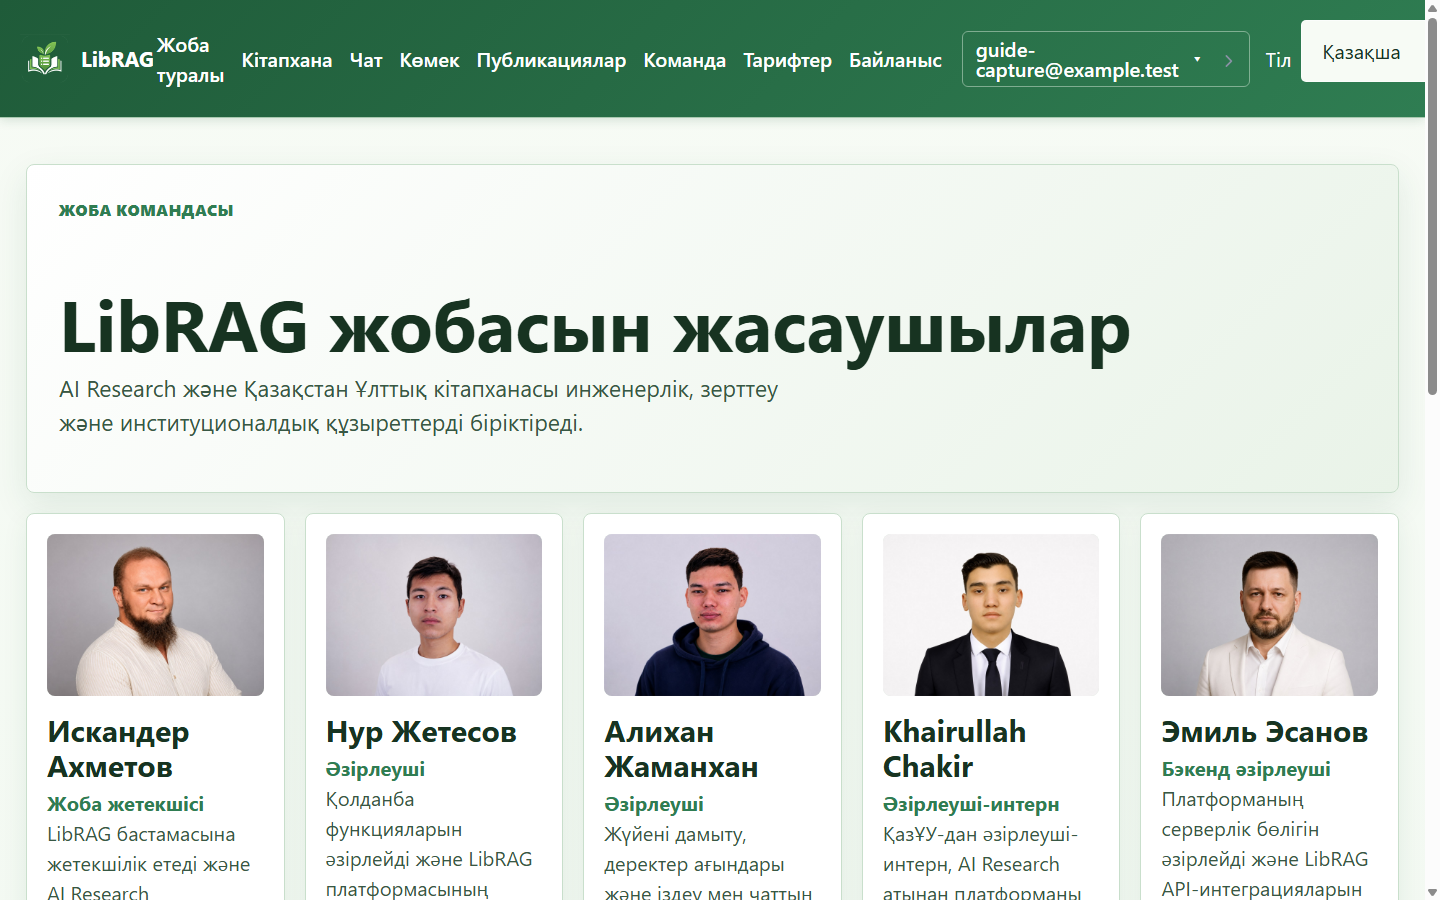This screenshot has width=1440, height=900.
Task: Go to Байланыс contact page
Action: (x=895, y=60)
